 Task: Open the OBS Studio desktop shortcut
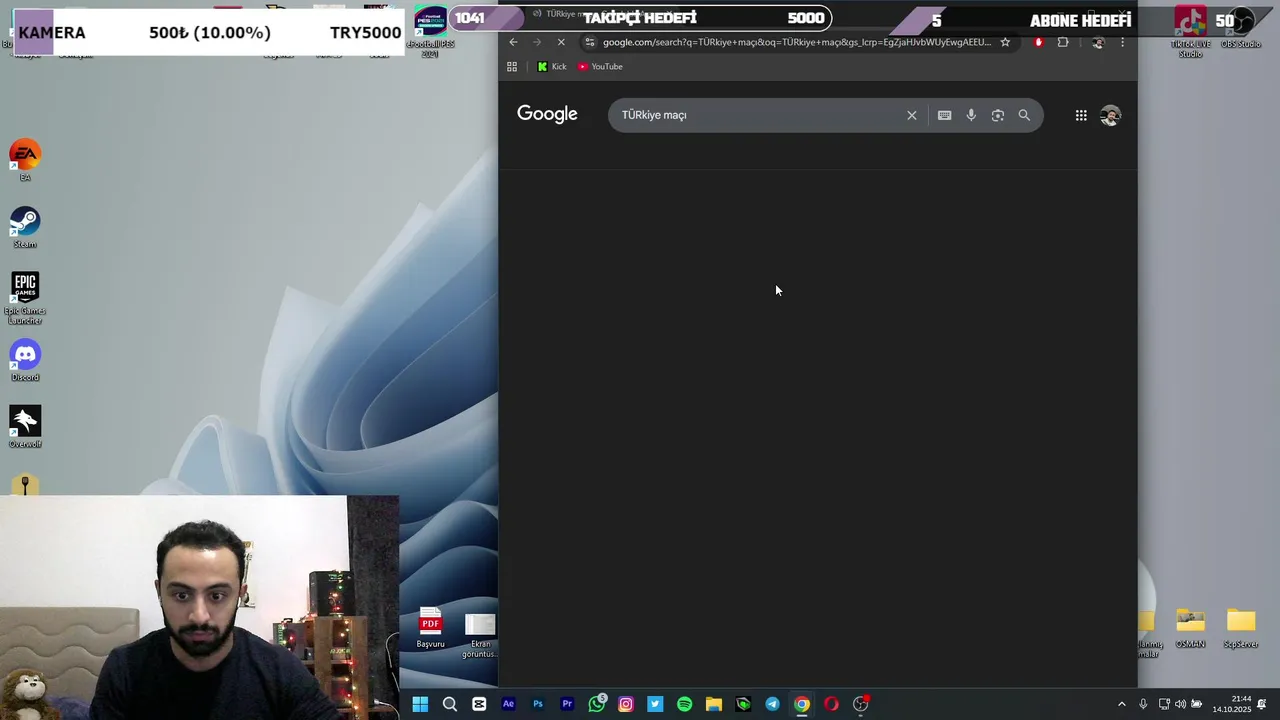[x=1240, y=28]
